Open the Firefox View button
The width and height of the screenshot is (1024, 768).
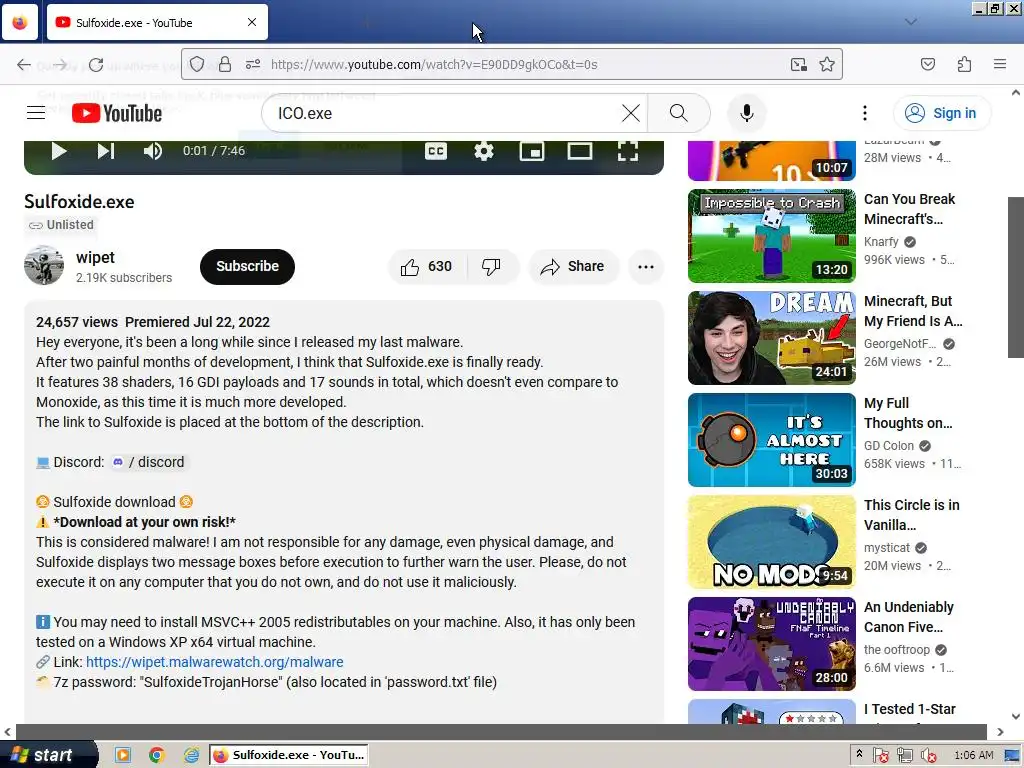(20, 22)
